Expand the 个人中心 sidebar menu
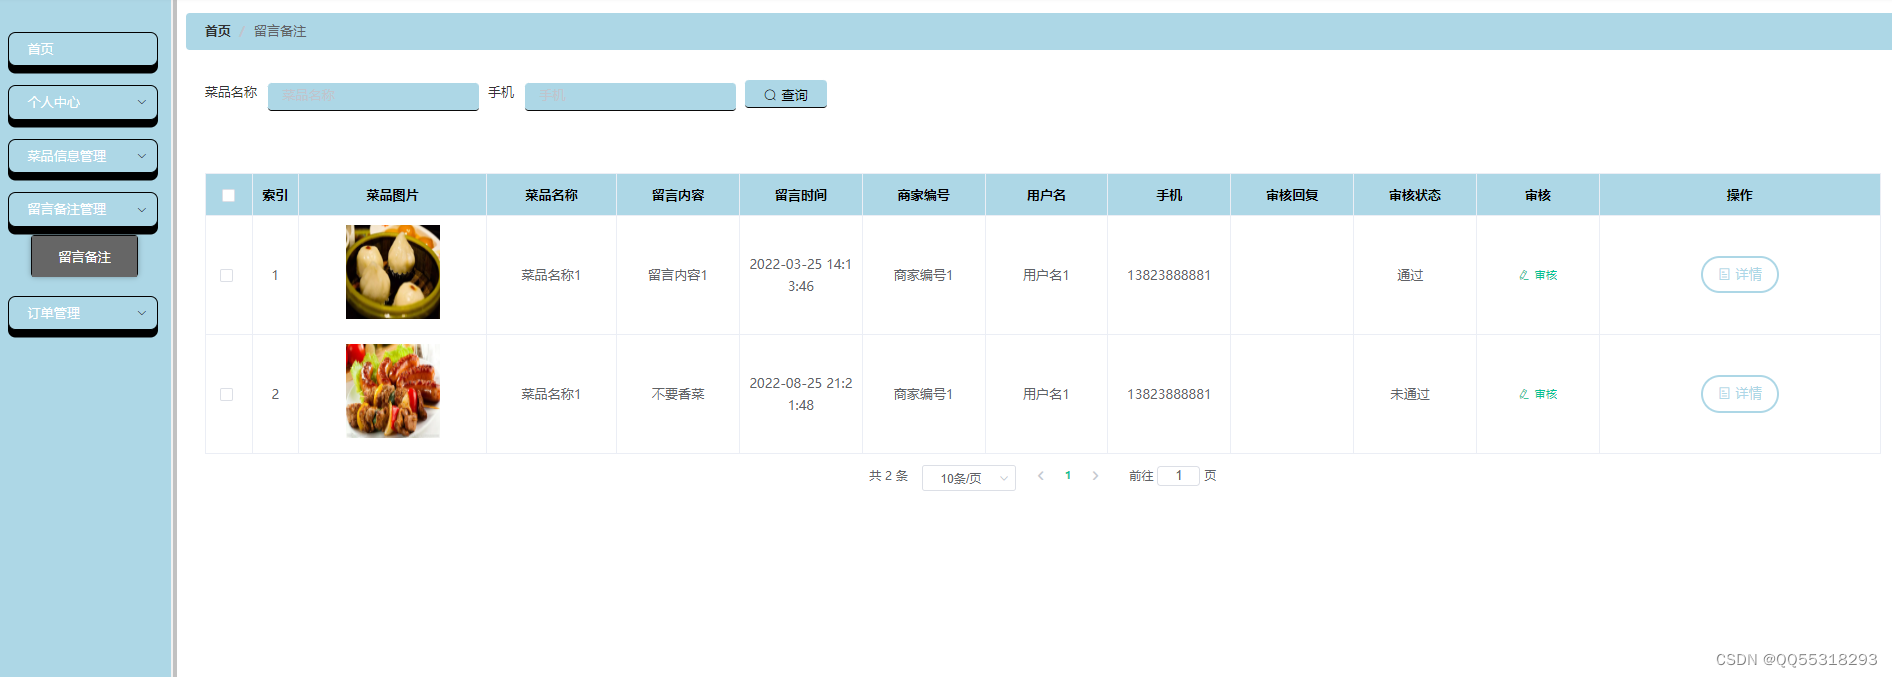Screen dimensions: 1892x677 pyautogui.click(x=83, y=102)
